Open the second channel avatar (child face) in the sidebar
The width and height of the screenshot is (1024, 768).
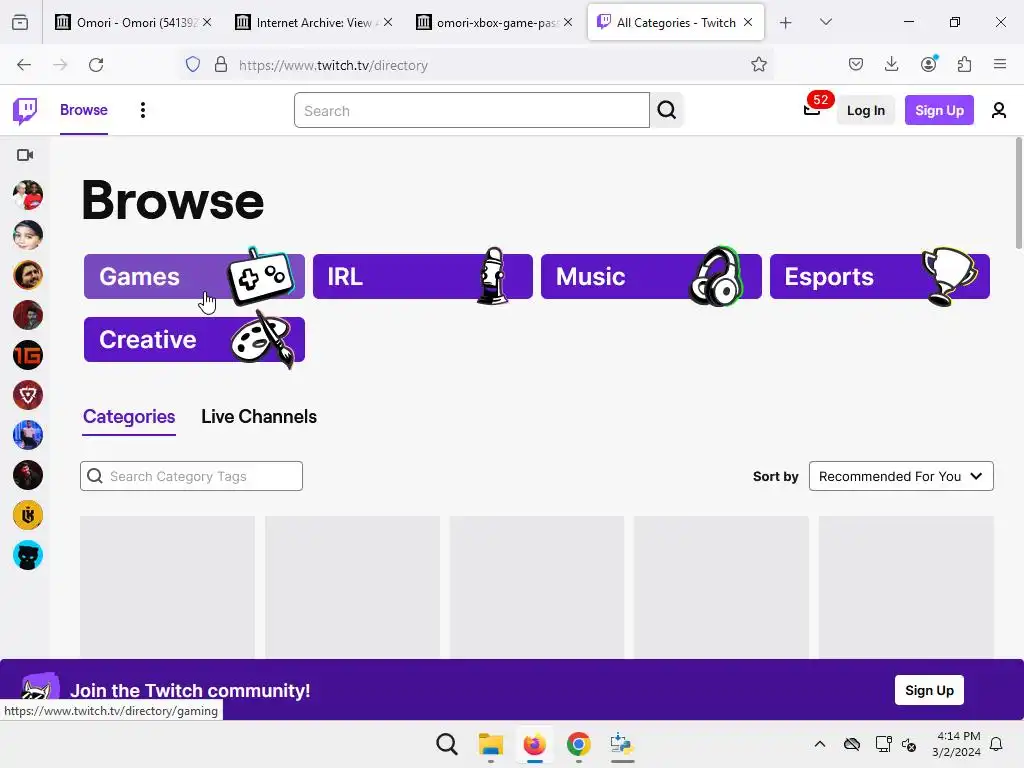pyautogui.click(x=28, y=235)
